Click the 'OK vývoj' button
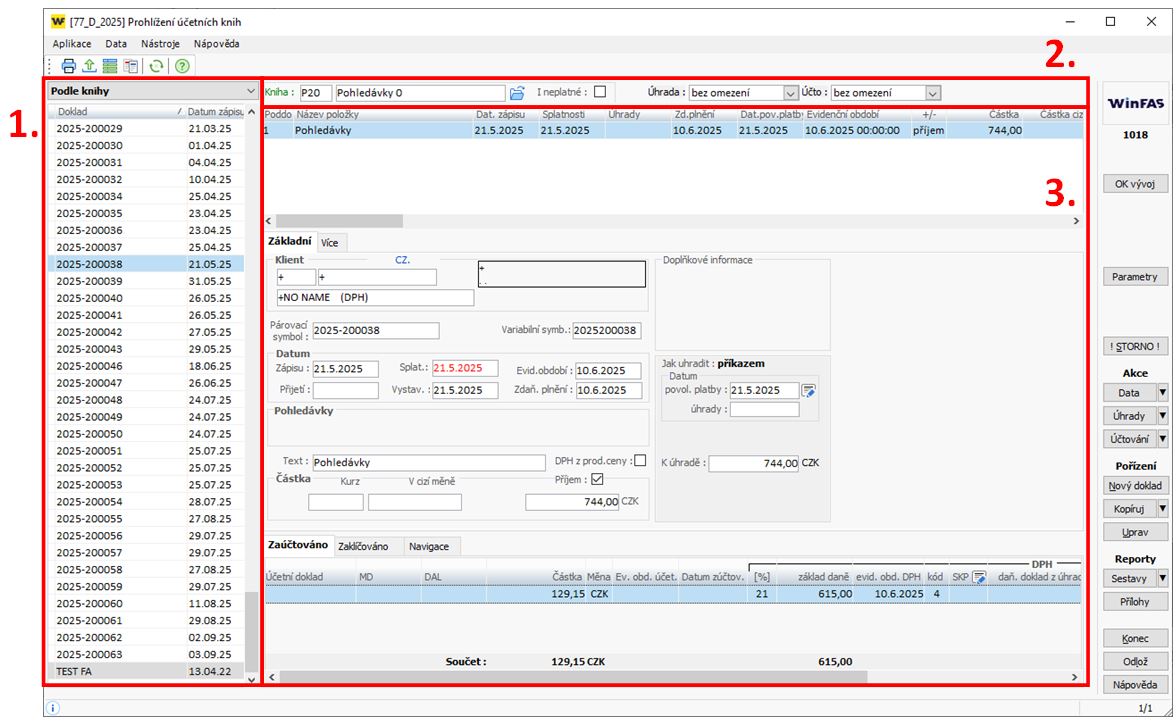Image resolution: width=1176 pixels, height=721 pixels. tap(1135, 184)
